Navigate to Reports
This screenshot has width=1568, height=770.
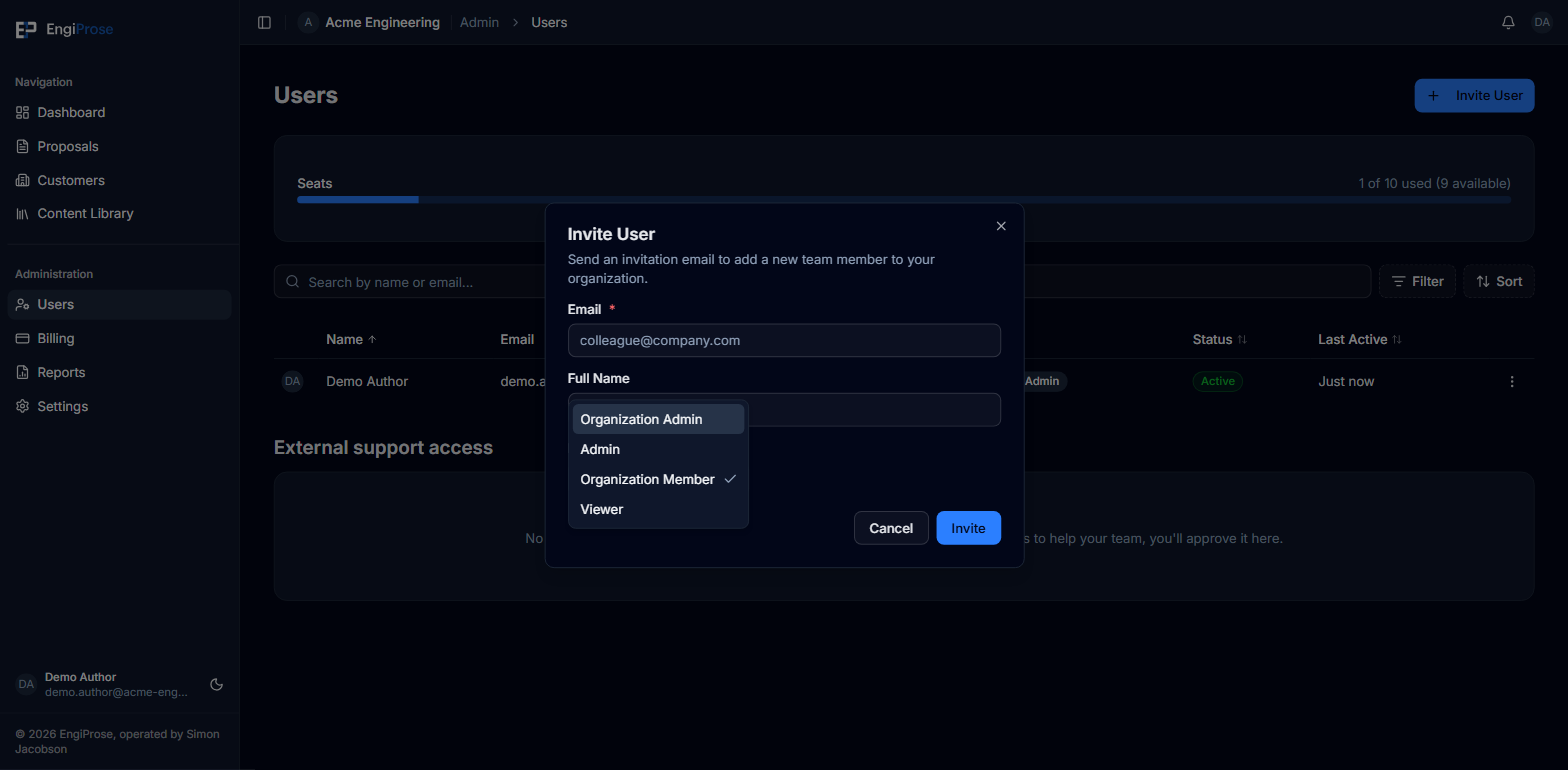[119, 372]
